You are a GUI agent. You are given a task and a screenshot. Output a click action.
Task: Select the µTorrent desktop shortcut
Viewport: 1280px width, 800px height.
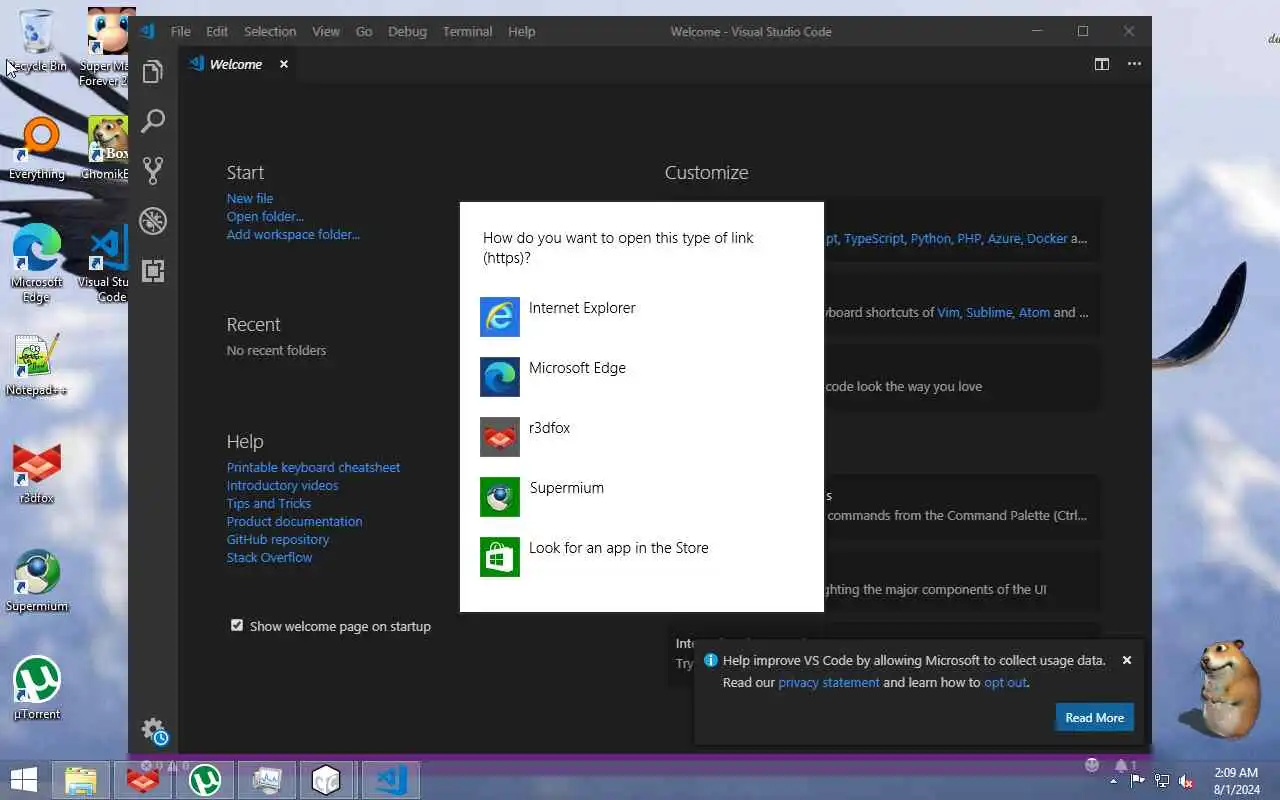pyautogui.click(x=37, y=689)
